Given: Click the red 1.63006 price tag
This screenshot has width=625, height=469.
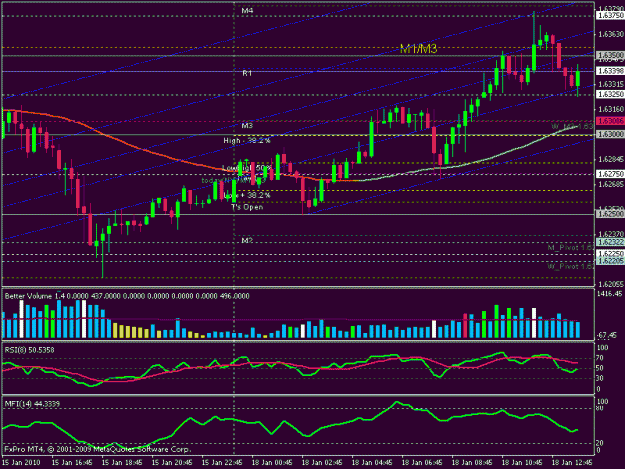Looking at the screenshot, I should (x=610, y=121).
